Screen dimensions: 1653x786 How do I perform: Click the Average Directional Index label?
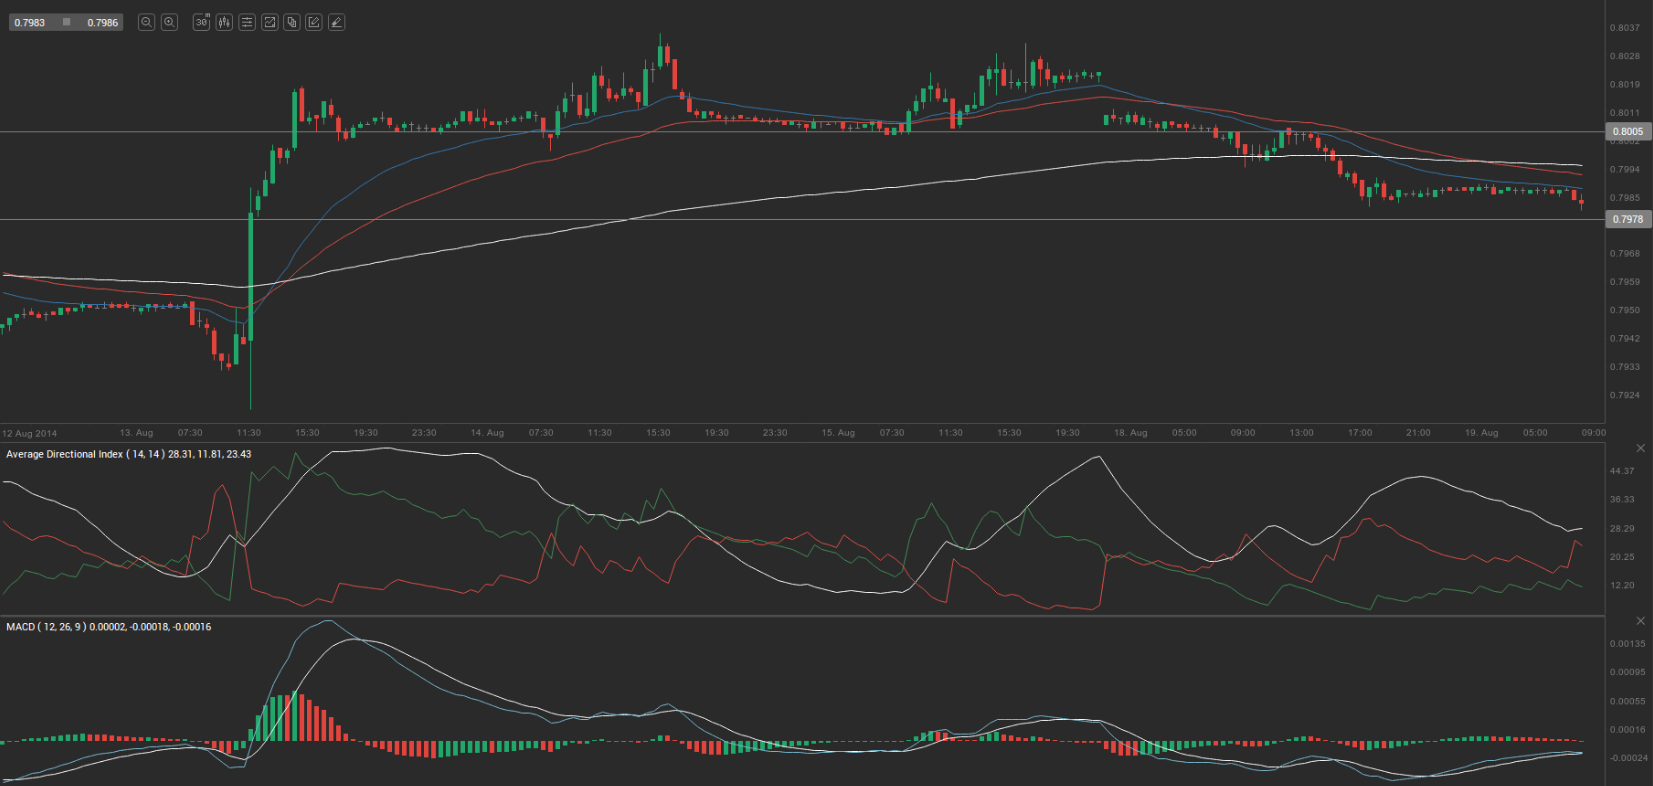tap(65, 454)
